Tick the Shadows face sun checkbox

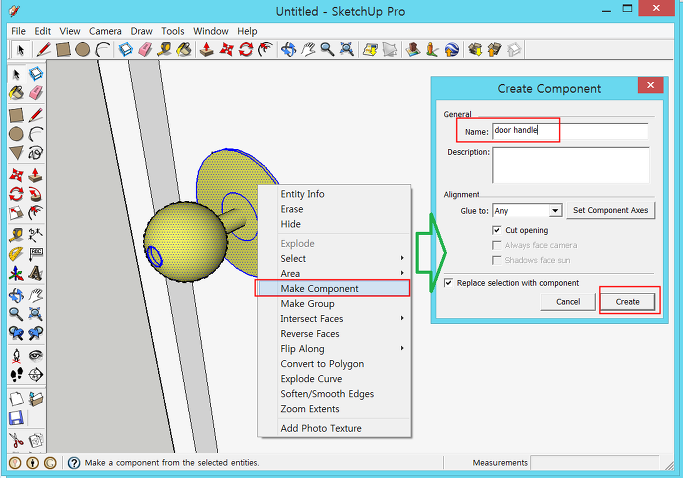pos(497,260)
